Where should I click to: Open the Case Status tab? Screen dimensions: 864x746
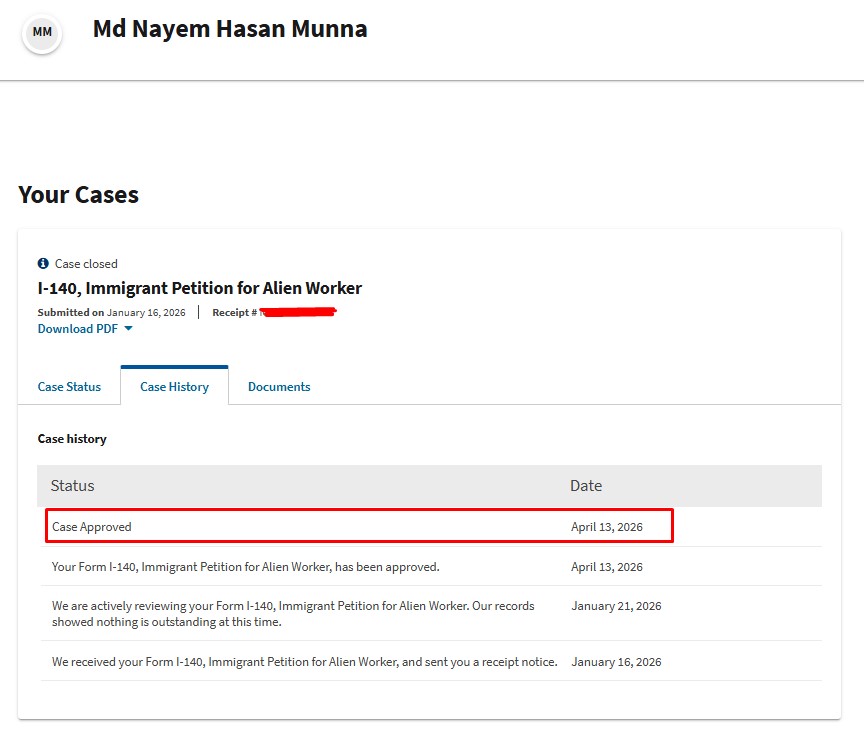[x=69, y=387]
